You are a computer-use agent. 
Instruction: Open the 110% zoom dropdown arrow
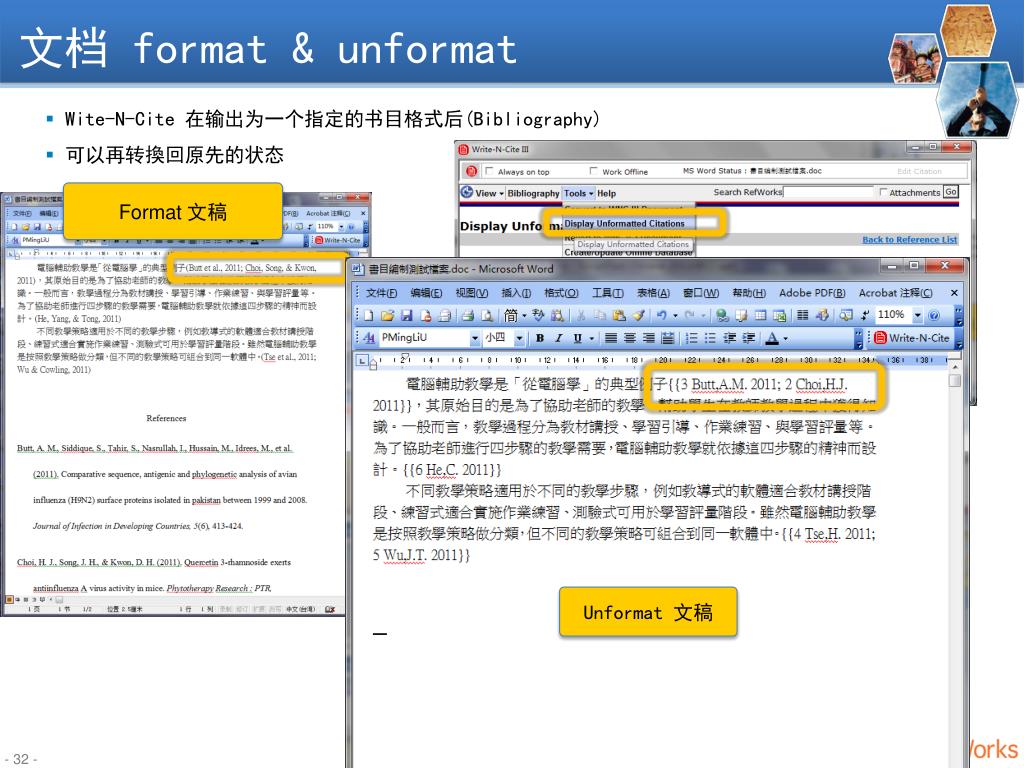point(918,316)
